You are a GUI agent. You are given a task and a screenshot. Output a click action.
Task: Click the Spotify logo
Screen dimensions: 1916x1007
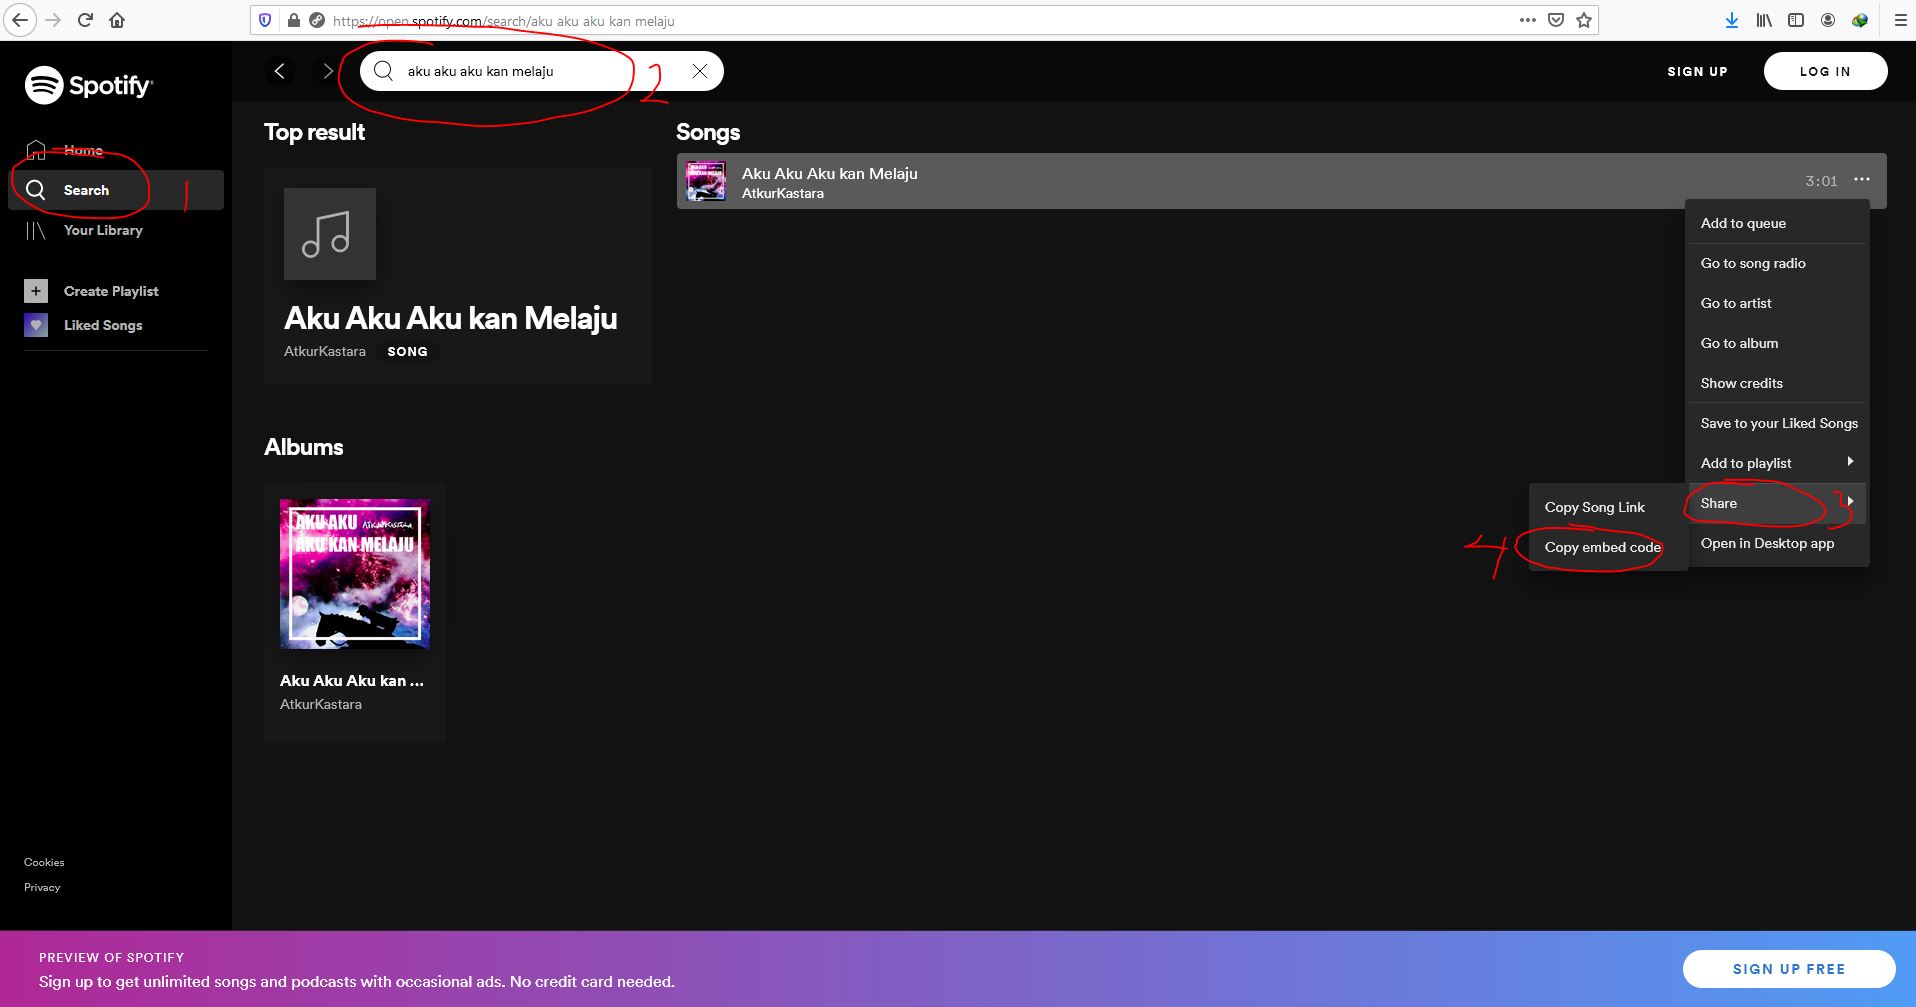[88, 85]
